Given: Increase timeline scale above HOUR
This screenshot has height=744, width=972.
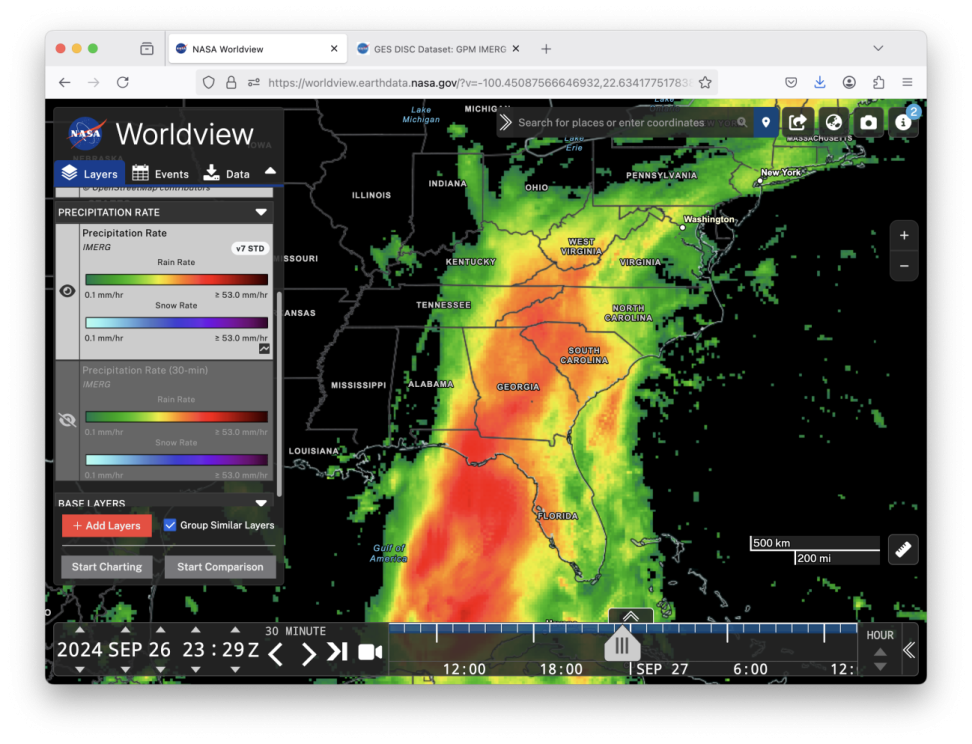Looking at the screenshot, I should (x=880, y=652).
